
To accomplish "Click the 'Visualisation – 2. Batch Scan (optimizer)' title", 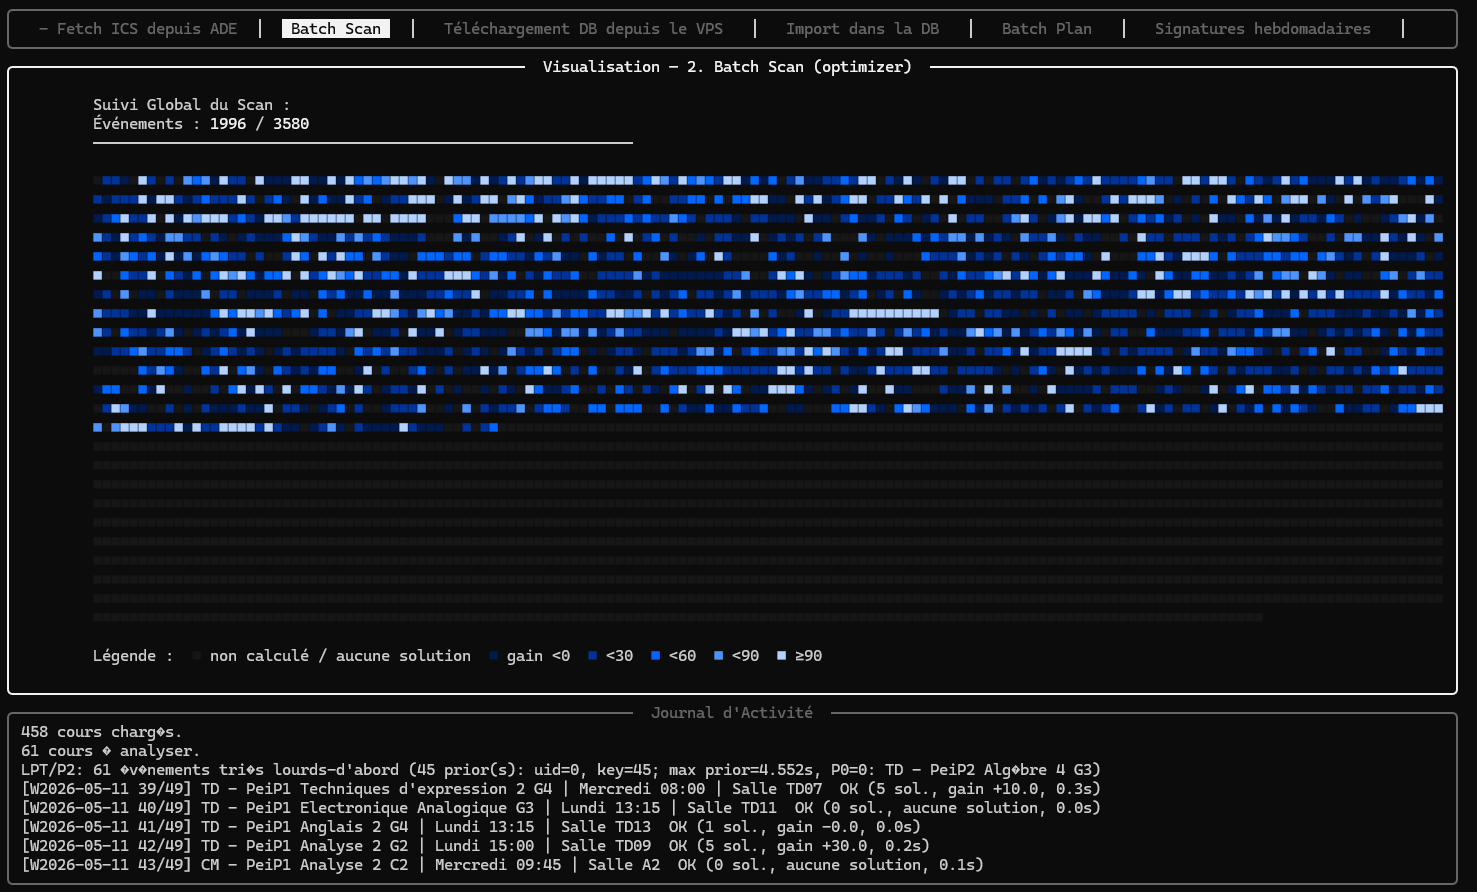I will (x=727, y=67).
